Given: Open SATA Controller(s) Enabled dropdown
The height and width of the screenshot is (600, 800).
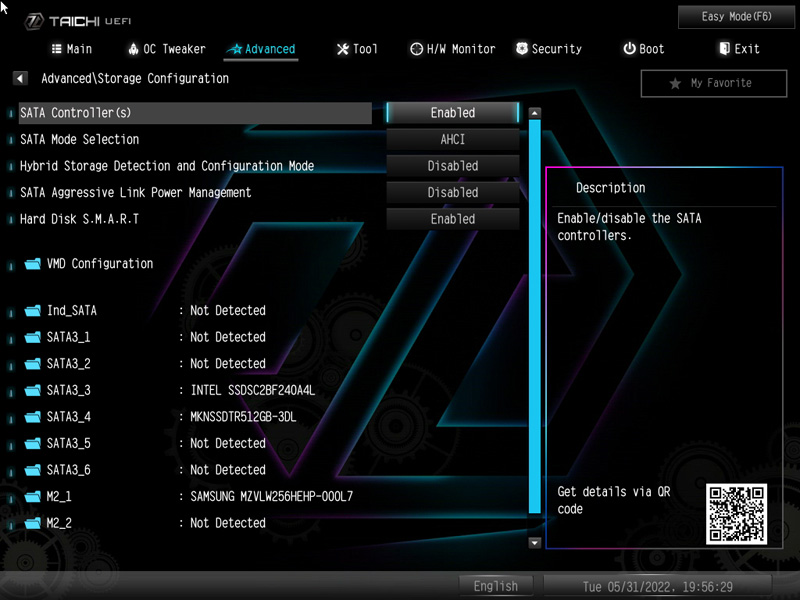Looking at the screenshot, I should 453,113.
